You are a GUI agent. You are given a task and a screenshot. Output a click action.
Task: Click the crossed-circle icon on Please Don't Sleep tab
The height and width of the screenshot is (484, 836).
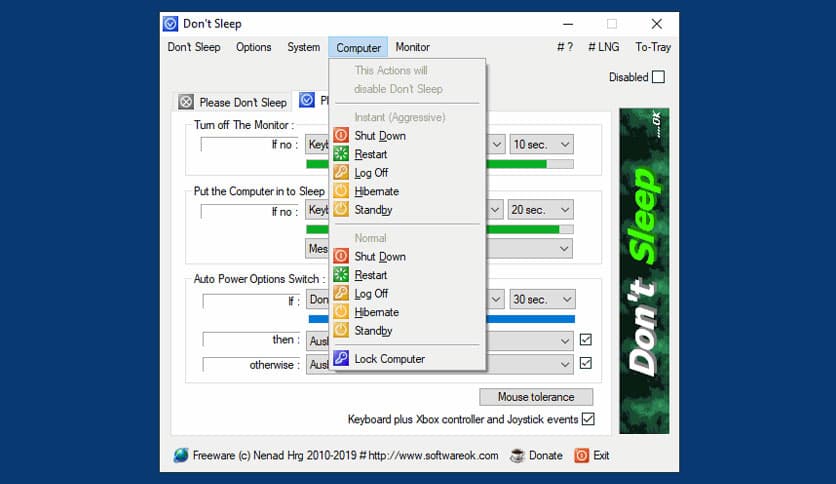coord(186,102)
